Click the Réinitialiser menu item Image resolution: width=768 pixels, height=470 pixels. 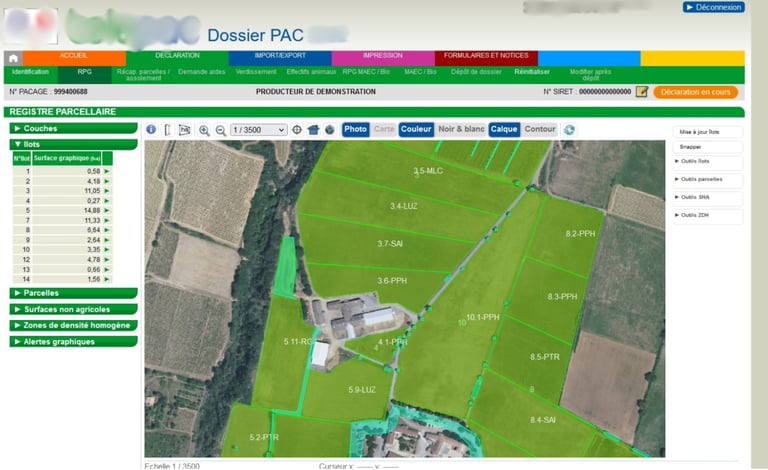click(532, 72)
